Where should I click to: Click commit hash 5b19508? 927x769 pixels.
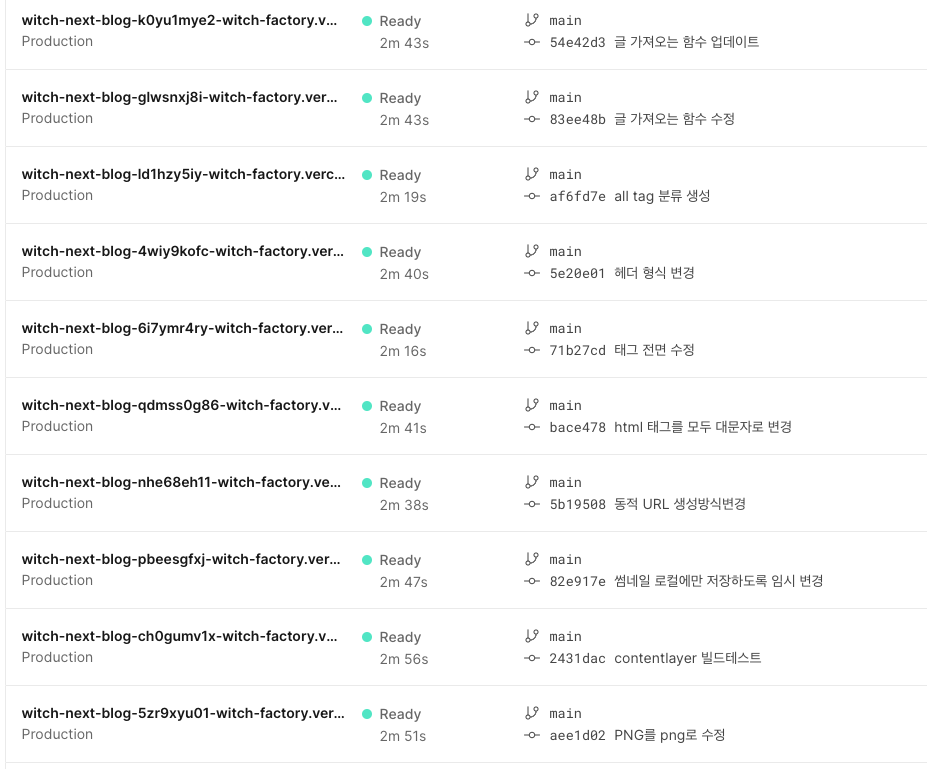click(x=577, y=504)
